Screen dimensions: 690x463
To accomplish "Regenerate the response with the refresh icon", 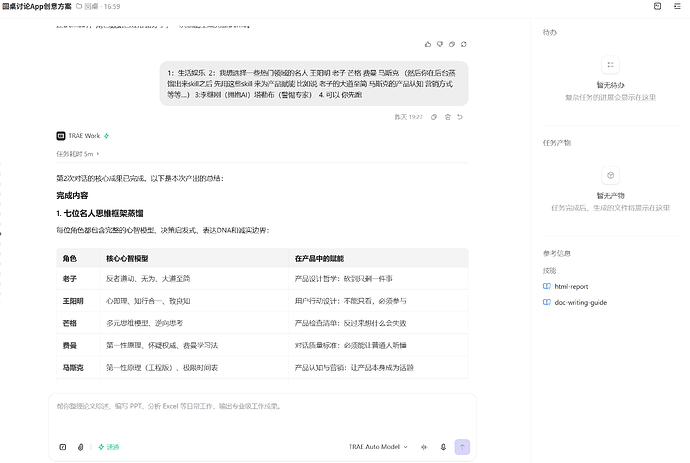I will (463, 44).
